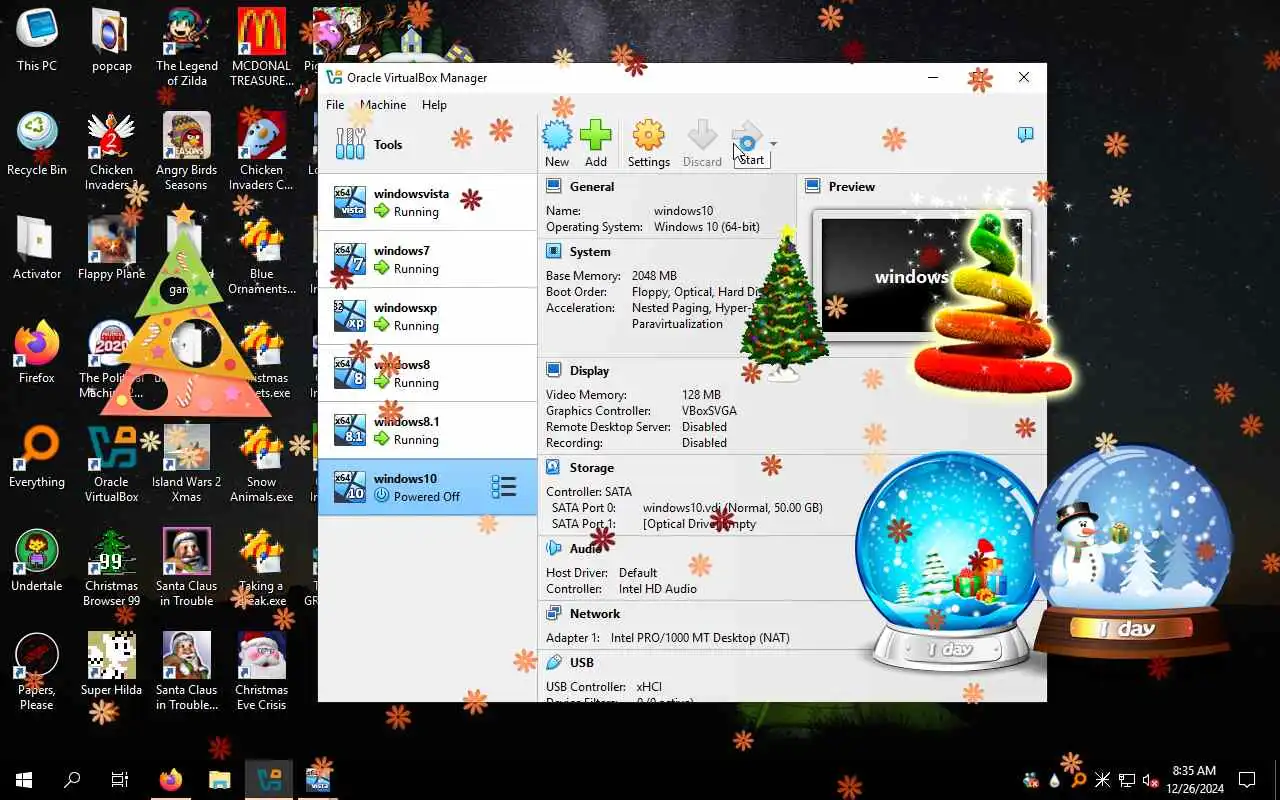Click the Preview panel header

click(x=851, y=187)
